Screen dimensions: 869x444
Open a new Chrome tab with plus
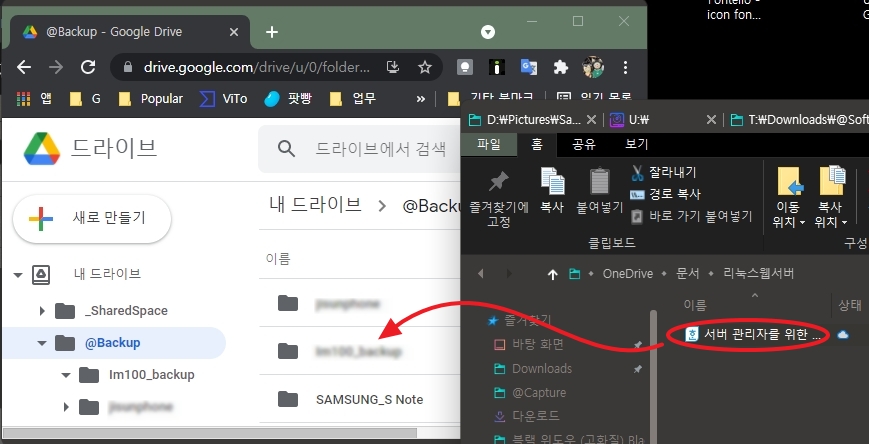tap(272, 32)
